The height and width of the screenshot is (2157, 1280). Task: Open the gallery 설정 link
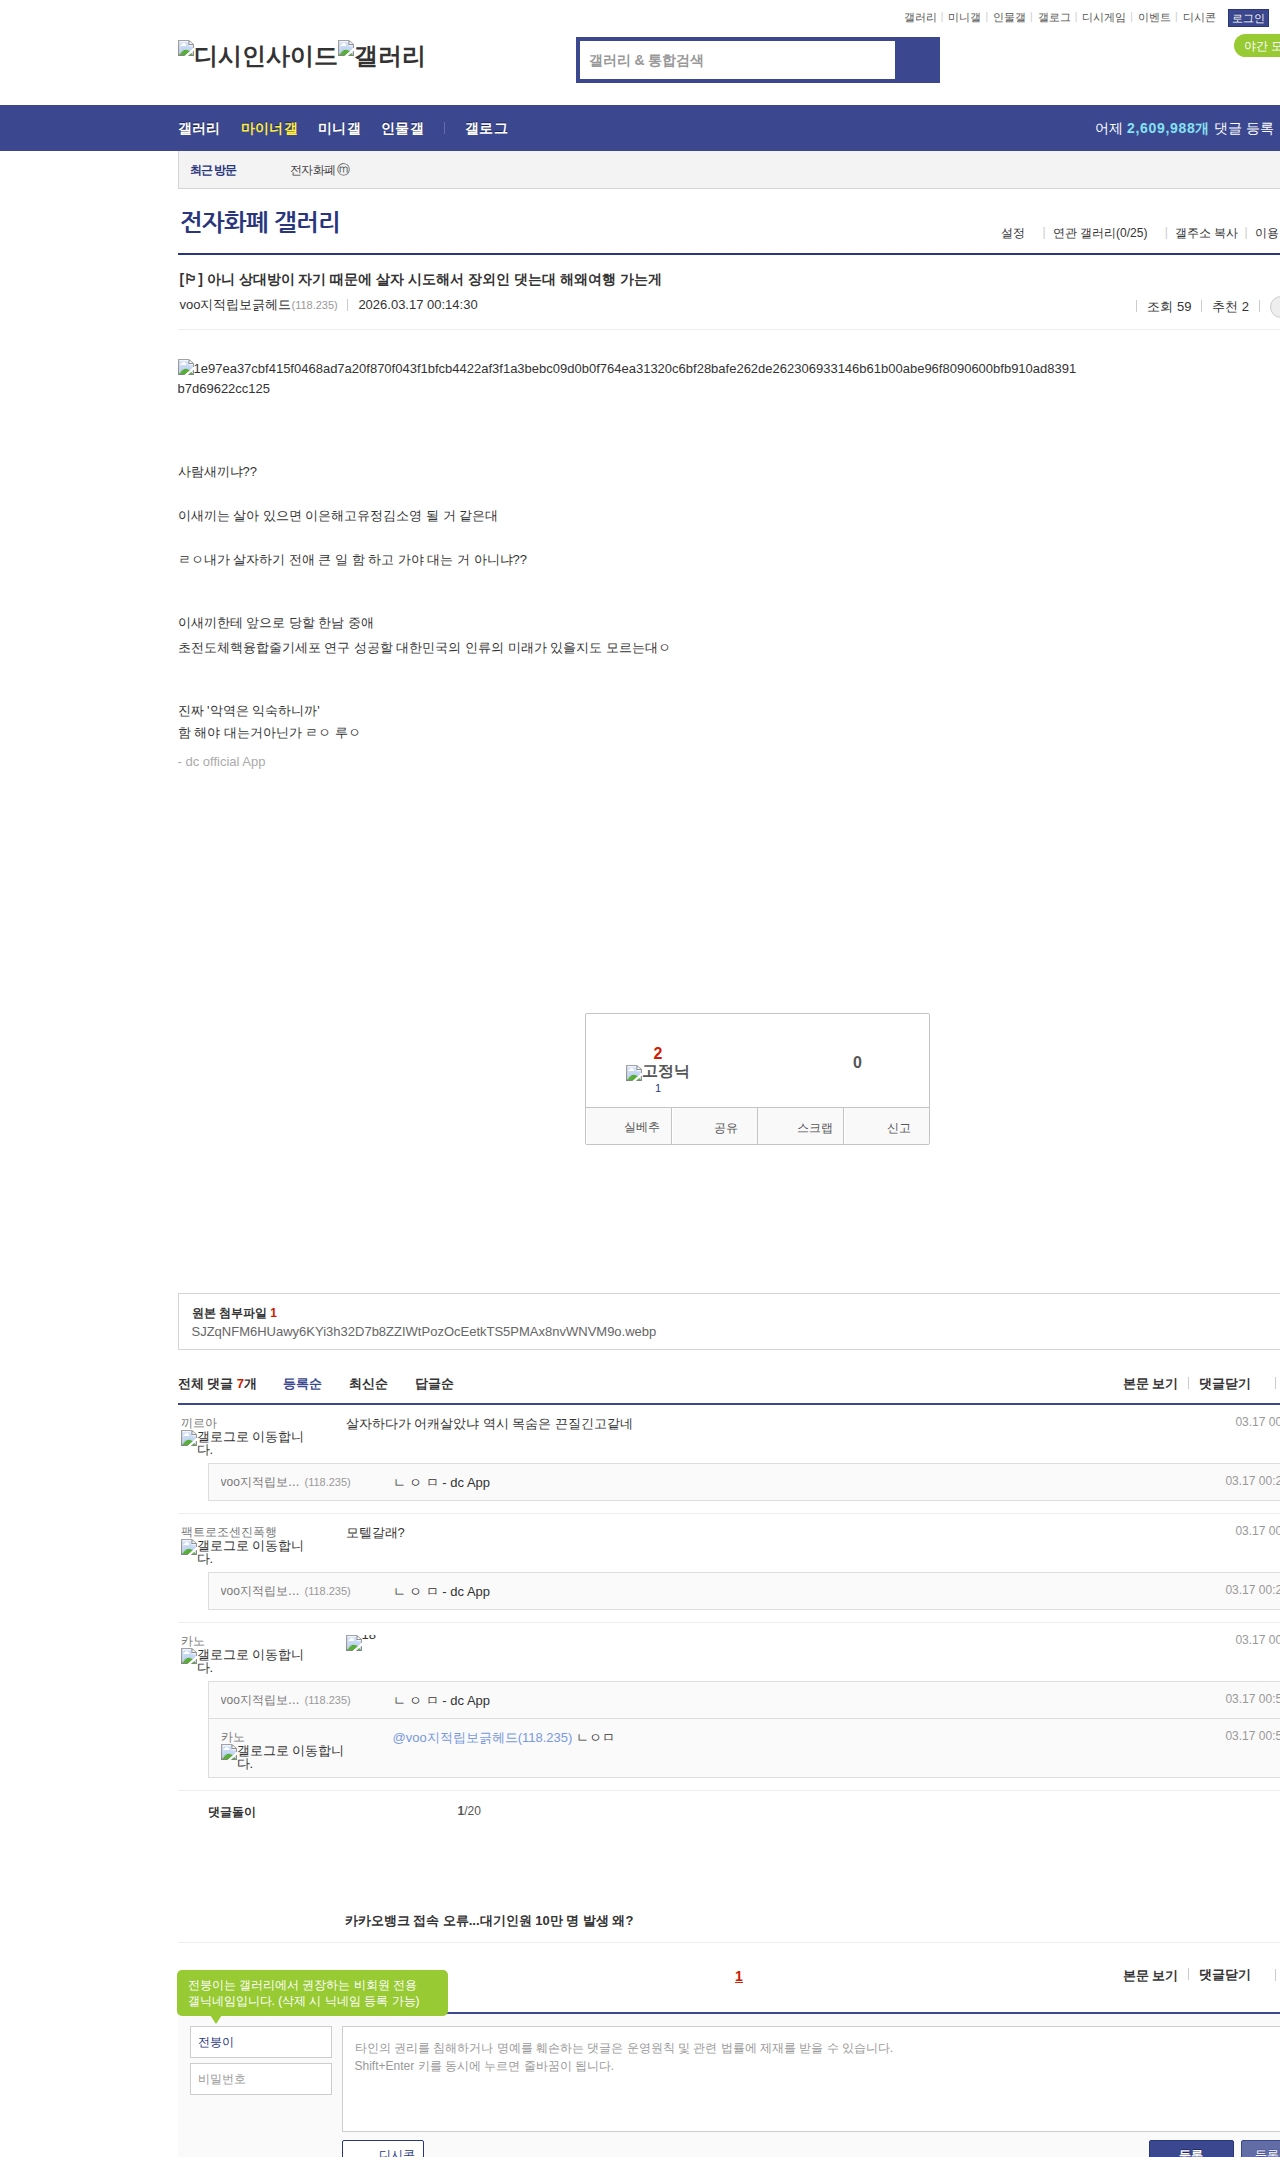[x=1013, y=233]
